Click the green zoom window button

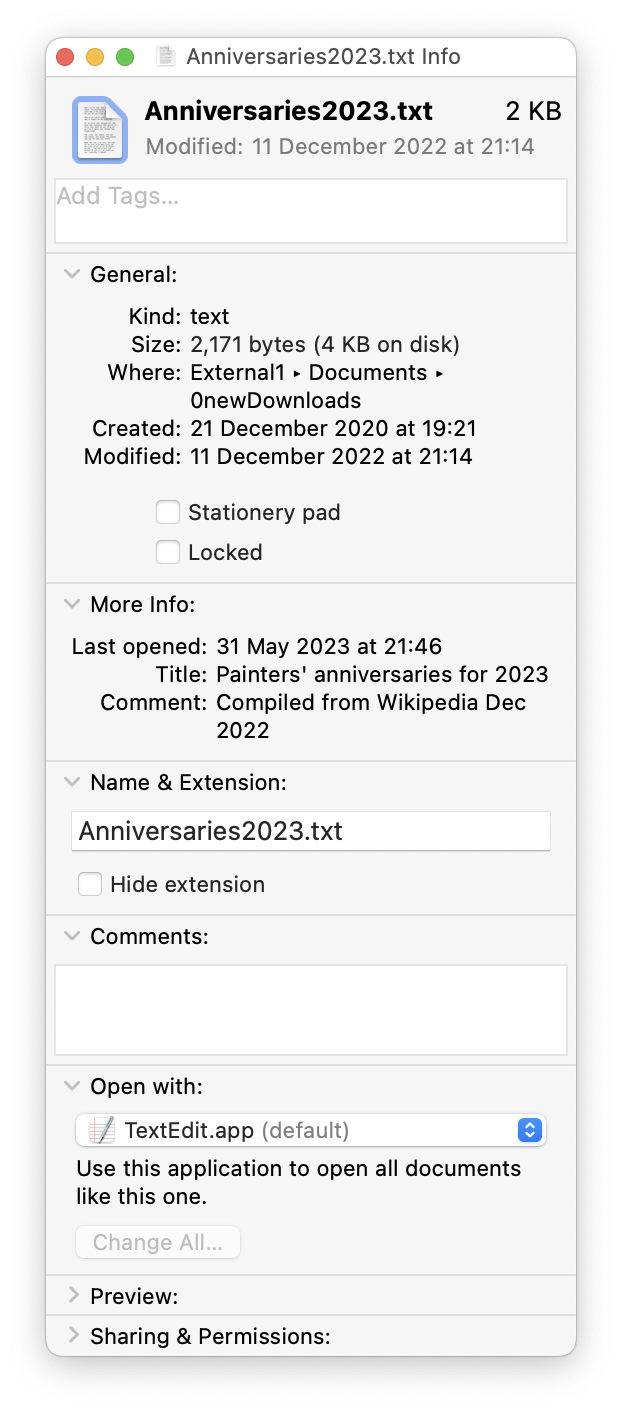(x=125, y=57)
